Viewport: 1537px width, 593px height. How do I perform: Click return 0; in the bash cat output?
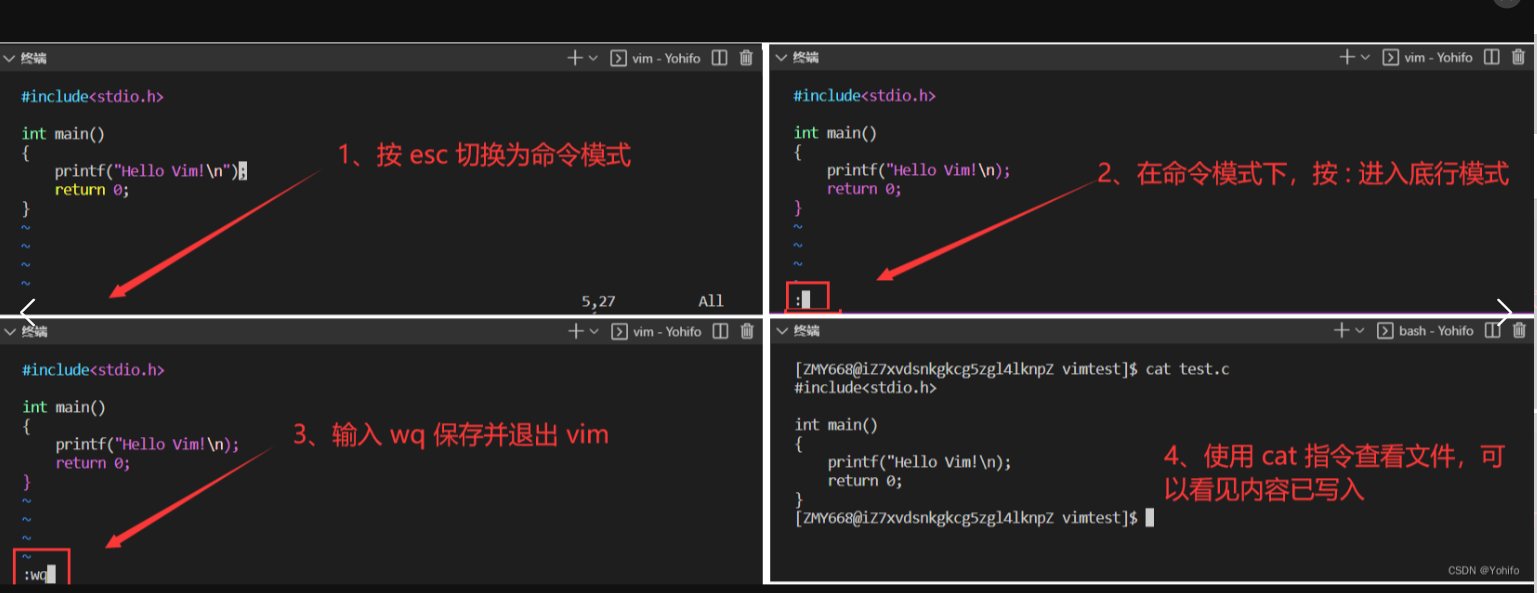(865, 481)
